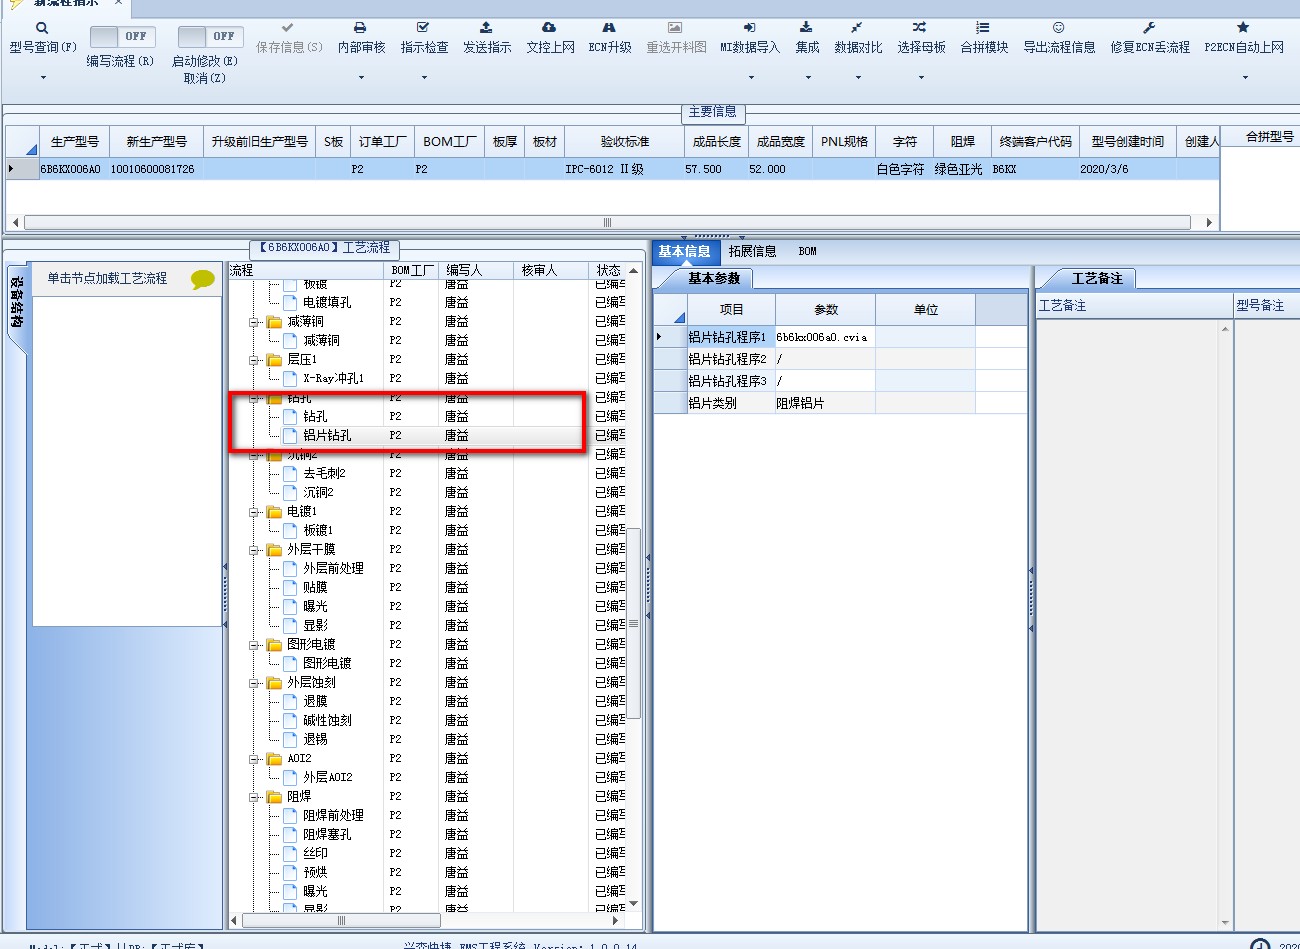The height and width of the screenshot is (949, 1300).
Task: Click the 内部审核 printer icon
Action: coord(360,28)
